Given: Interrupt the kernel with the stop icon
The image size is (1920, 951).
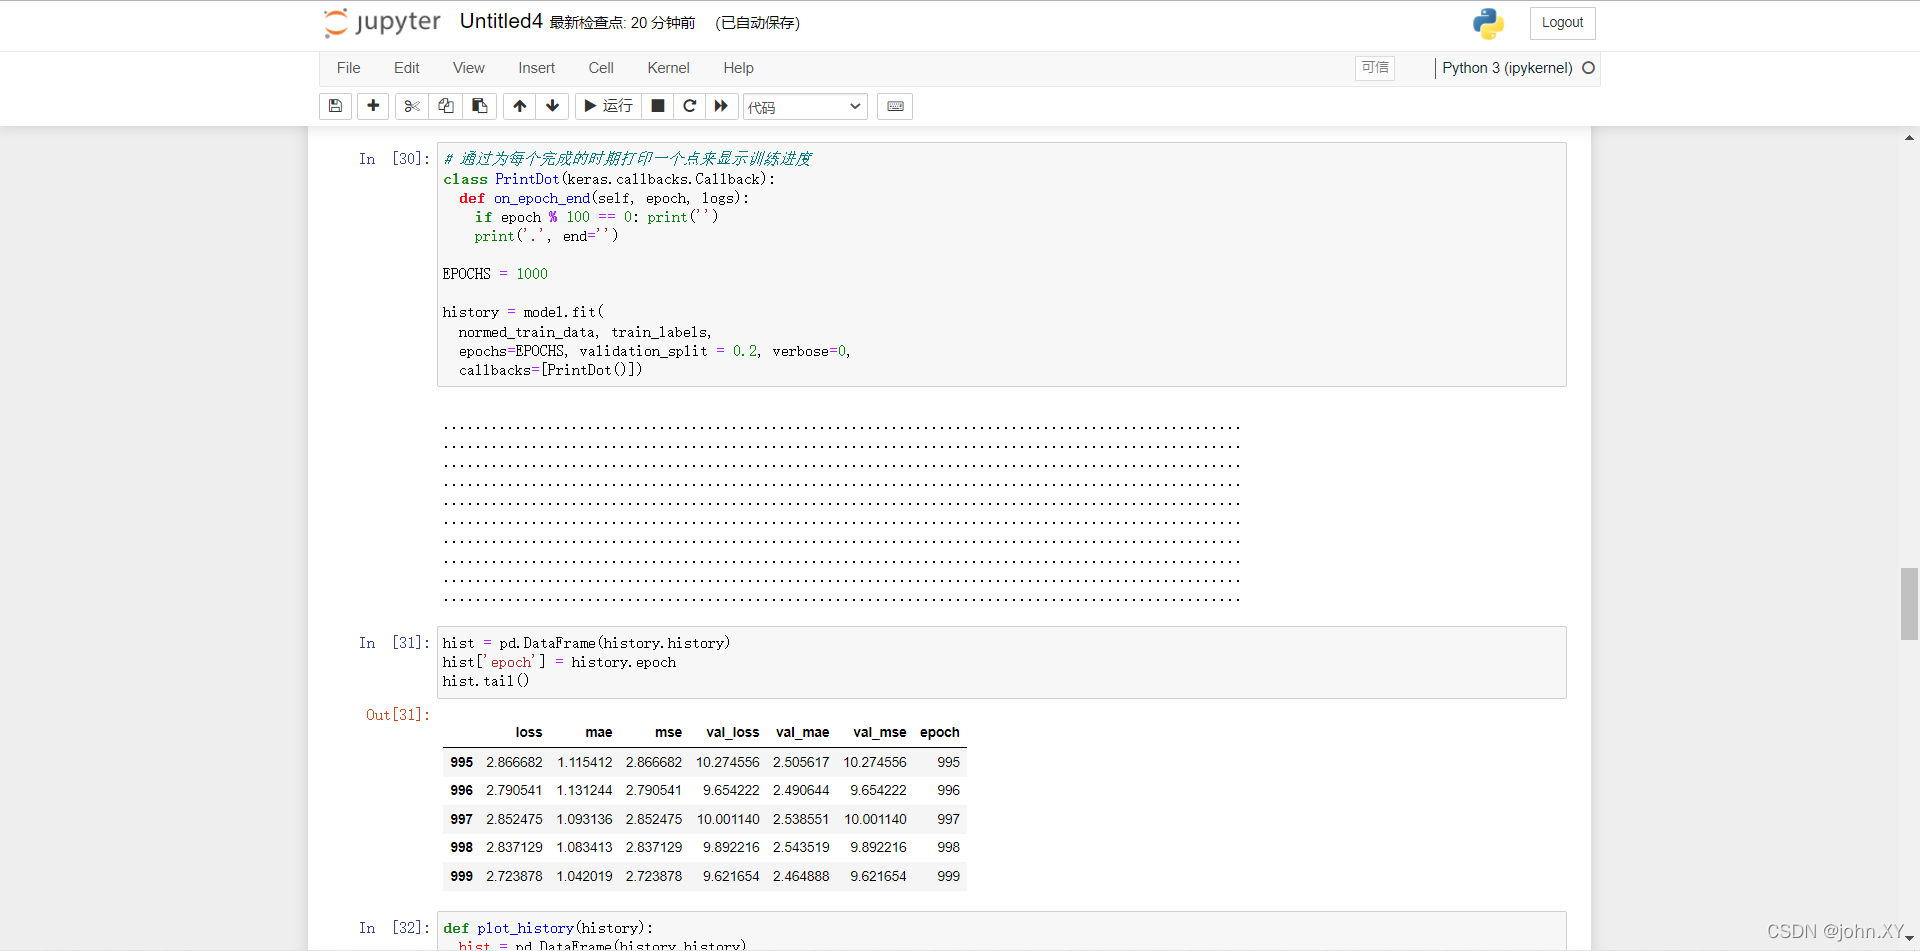Looking at the screenshot, I should 657,106.
